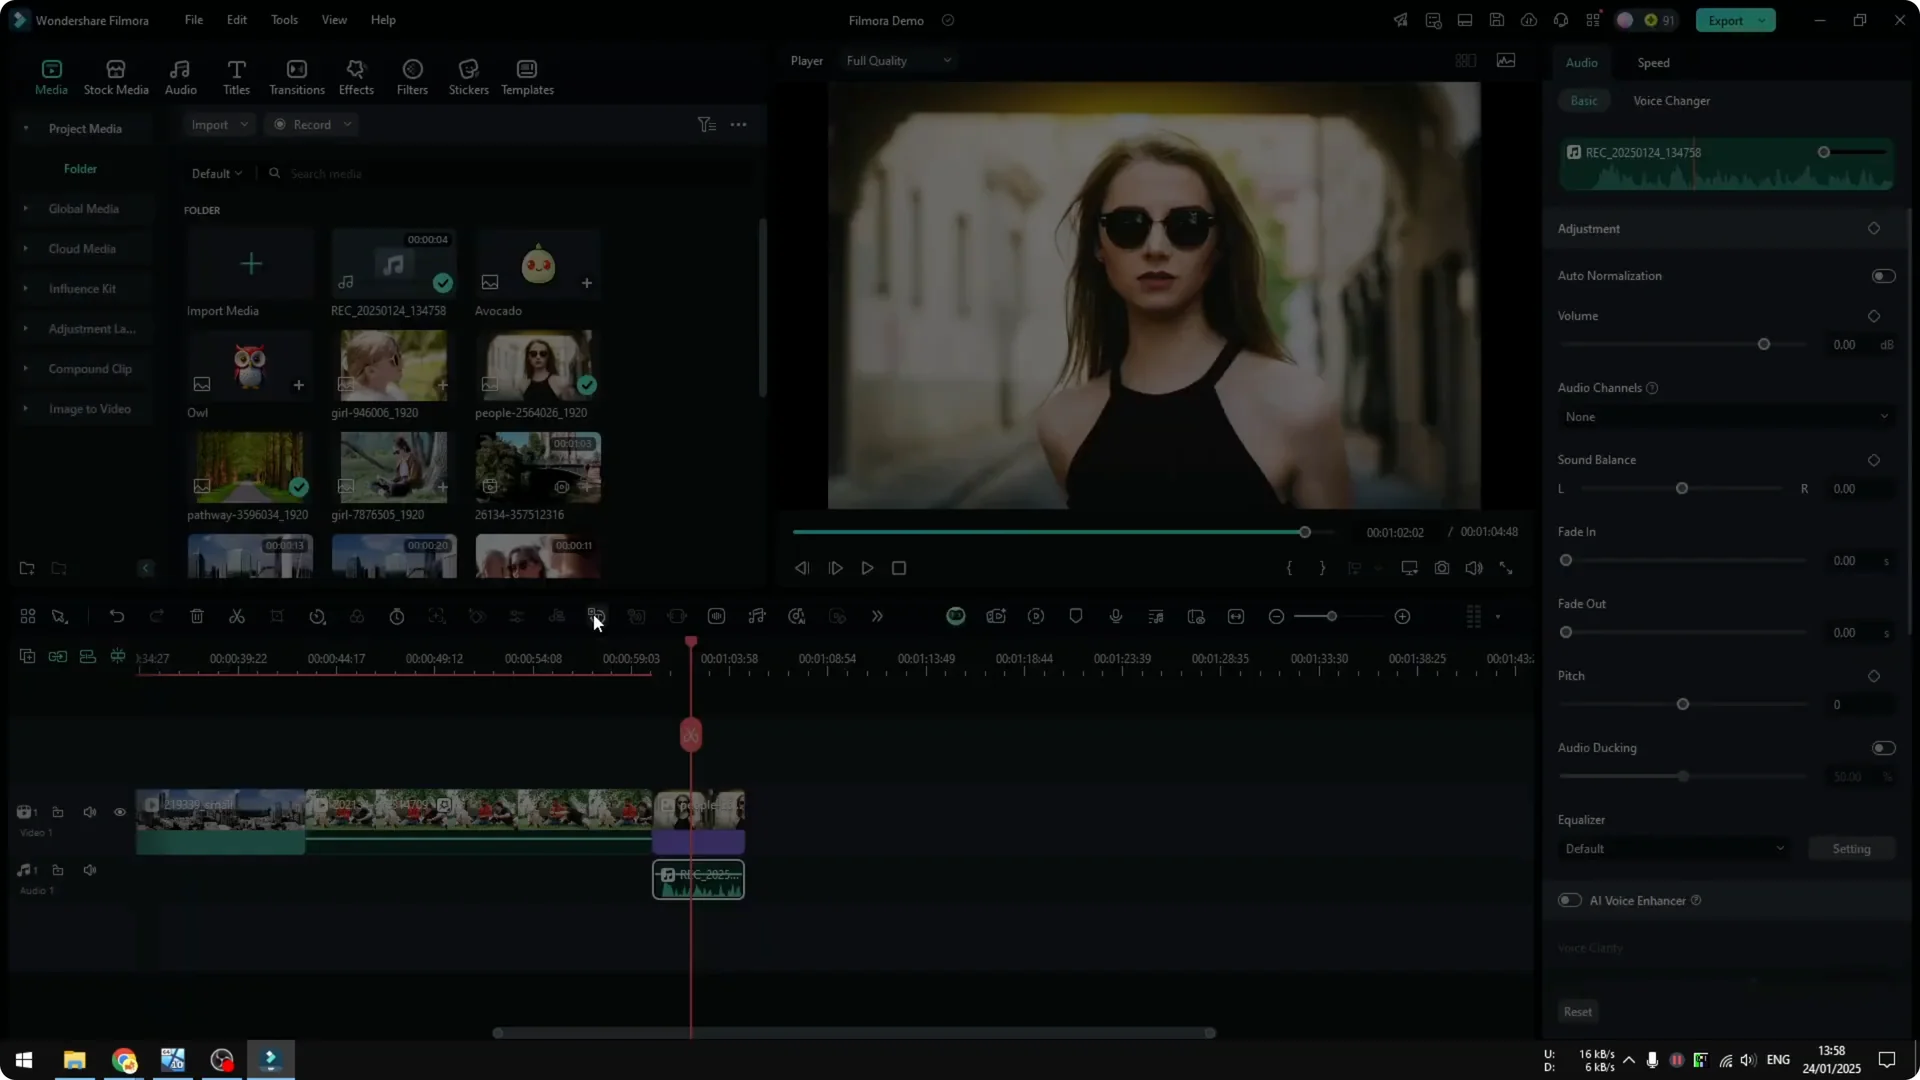Click the filter/sort icon in media panel

click(706, 124)
